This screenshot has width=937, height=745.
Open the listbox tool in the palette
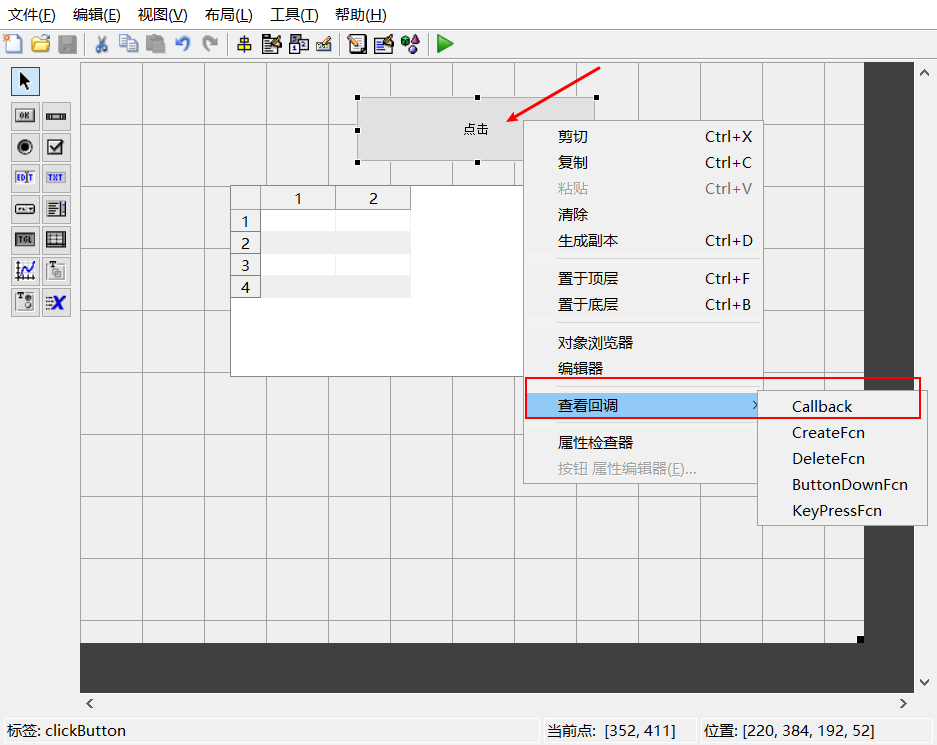pos(55,209)
